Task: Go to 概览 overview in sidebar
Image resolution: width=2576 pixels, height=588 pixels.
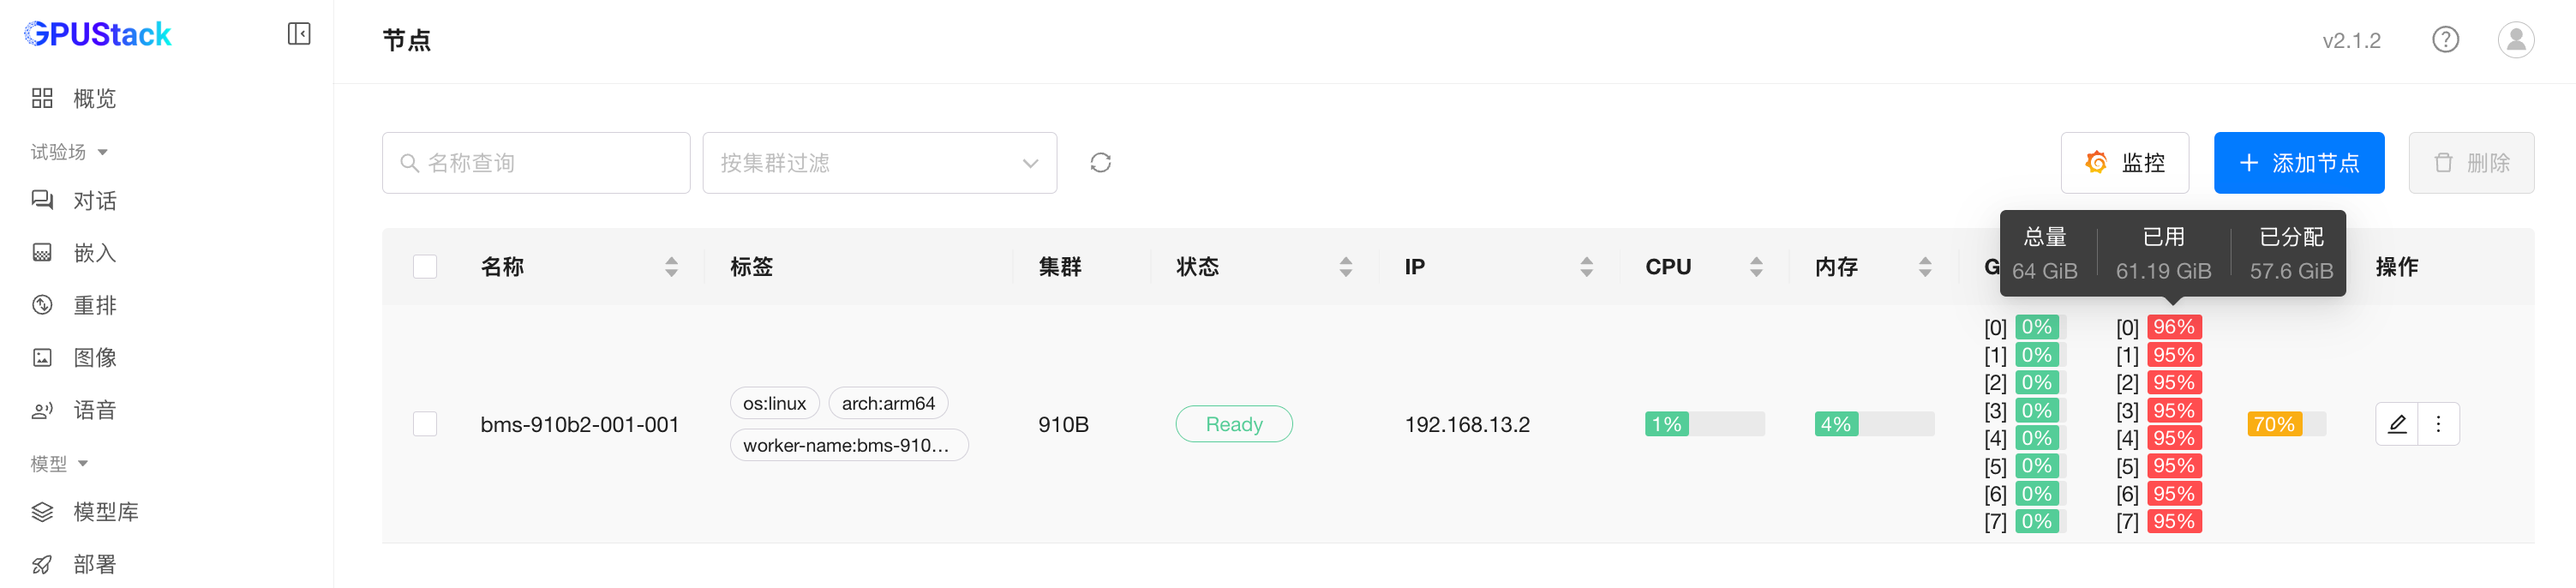Action: tap(94, 99)
